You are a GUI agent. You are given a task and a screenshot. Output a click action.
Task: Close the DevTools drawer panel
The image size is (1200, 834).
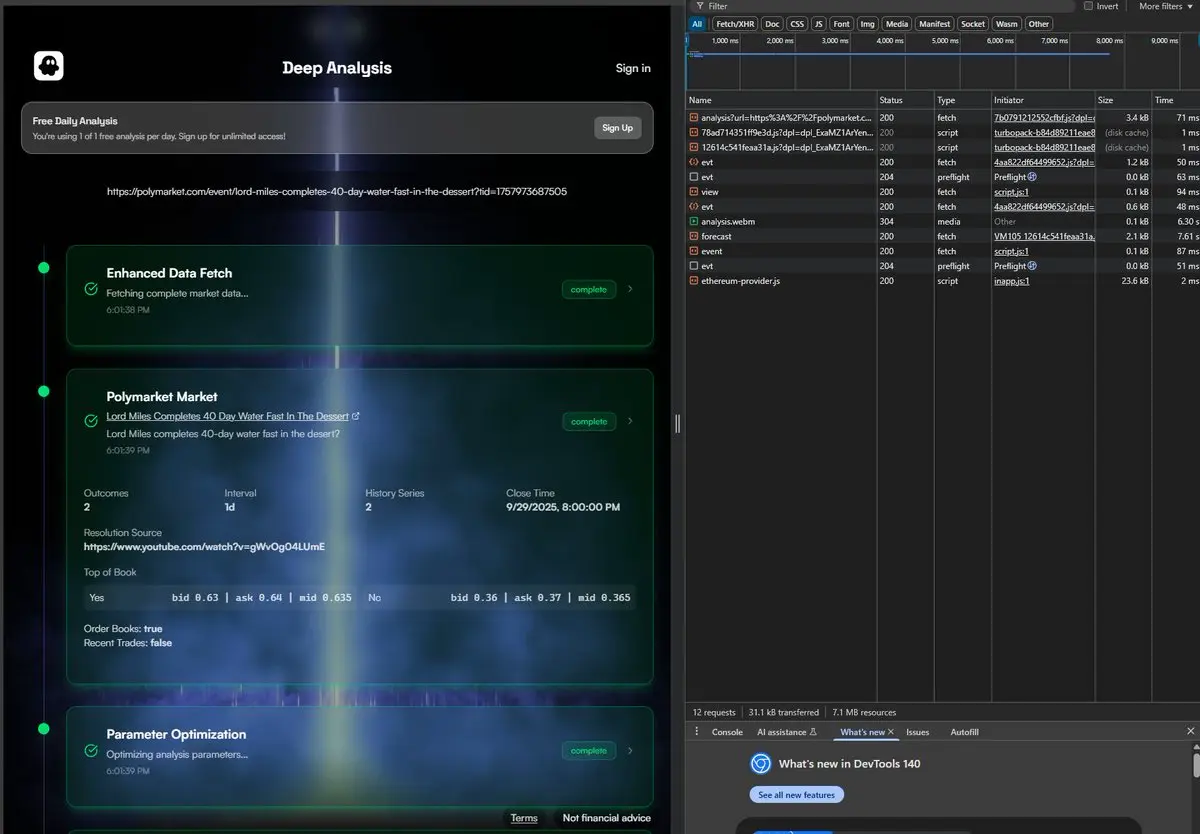pyautogui.click(x=1190, y=732)
